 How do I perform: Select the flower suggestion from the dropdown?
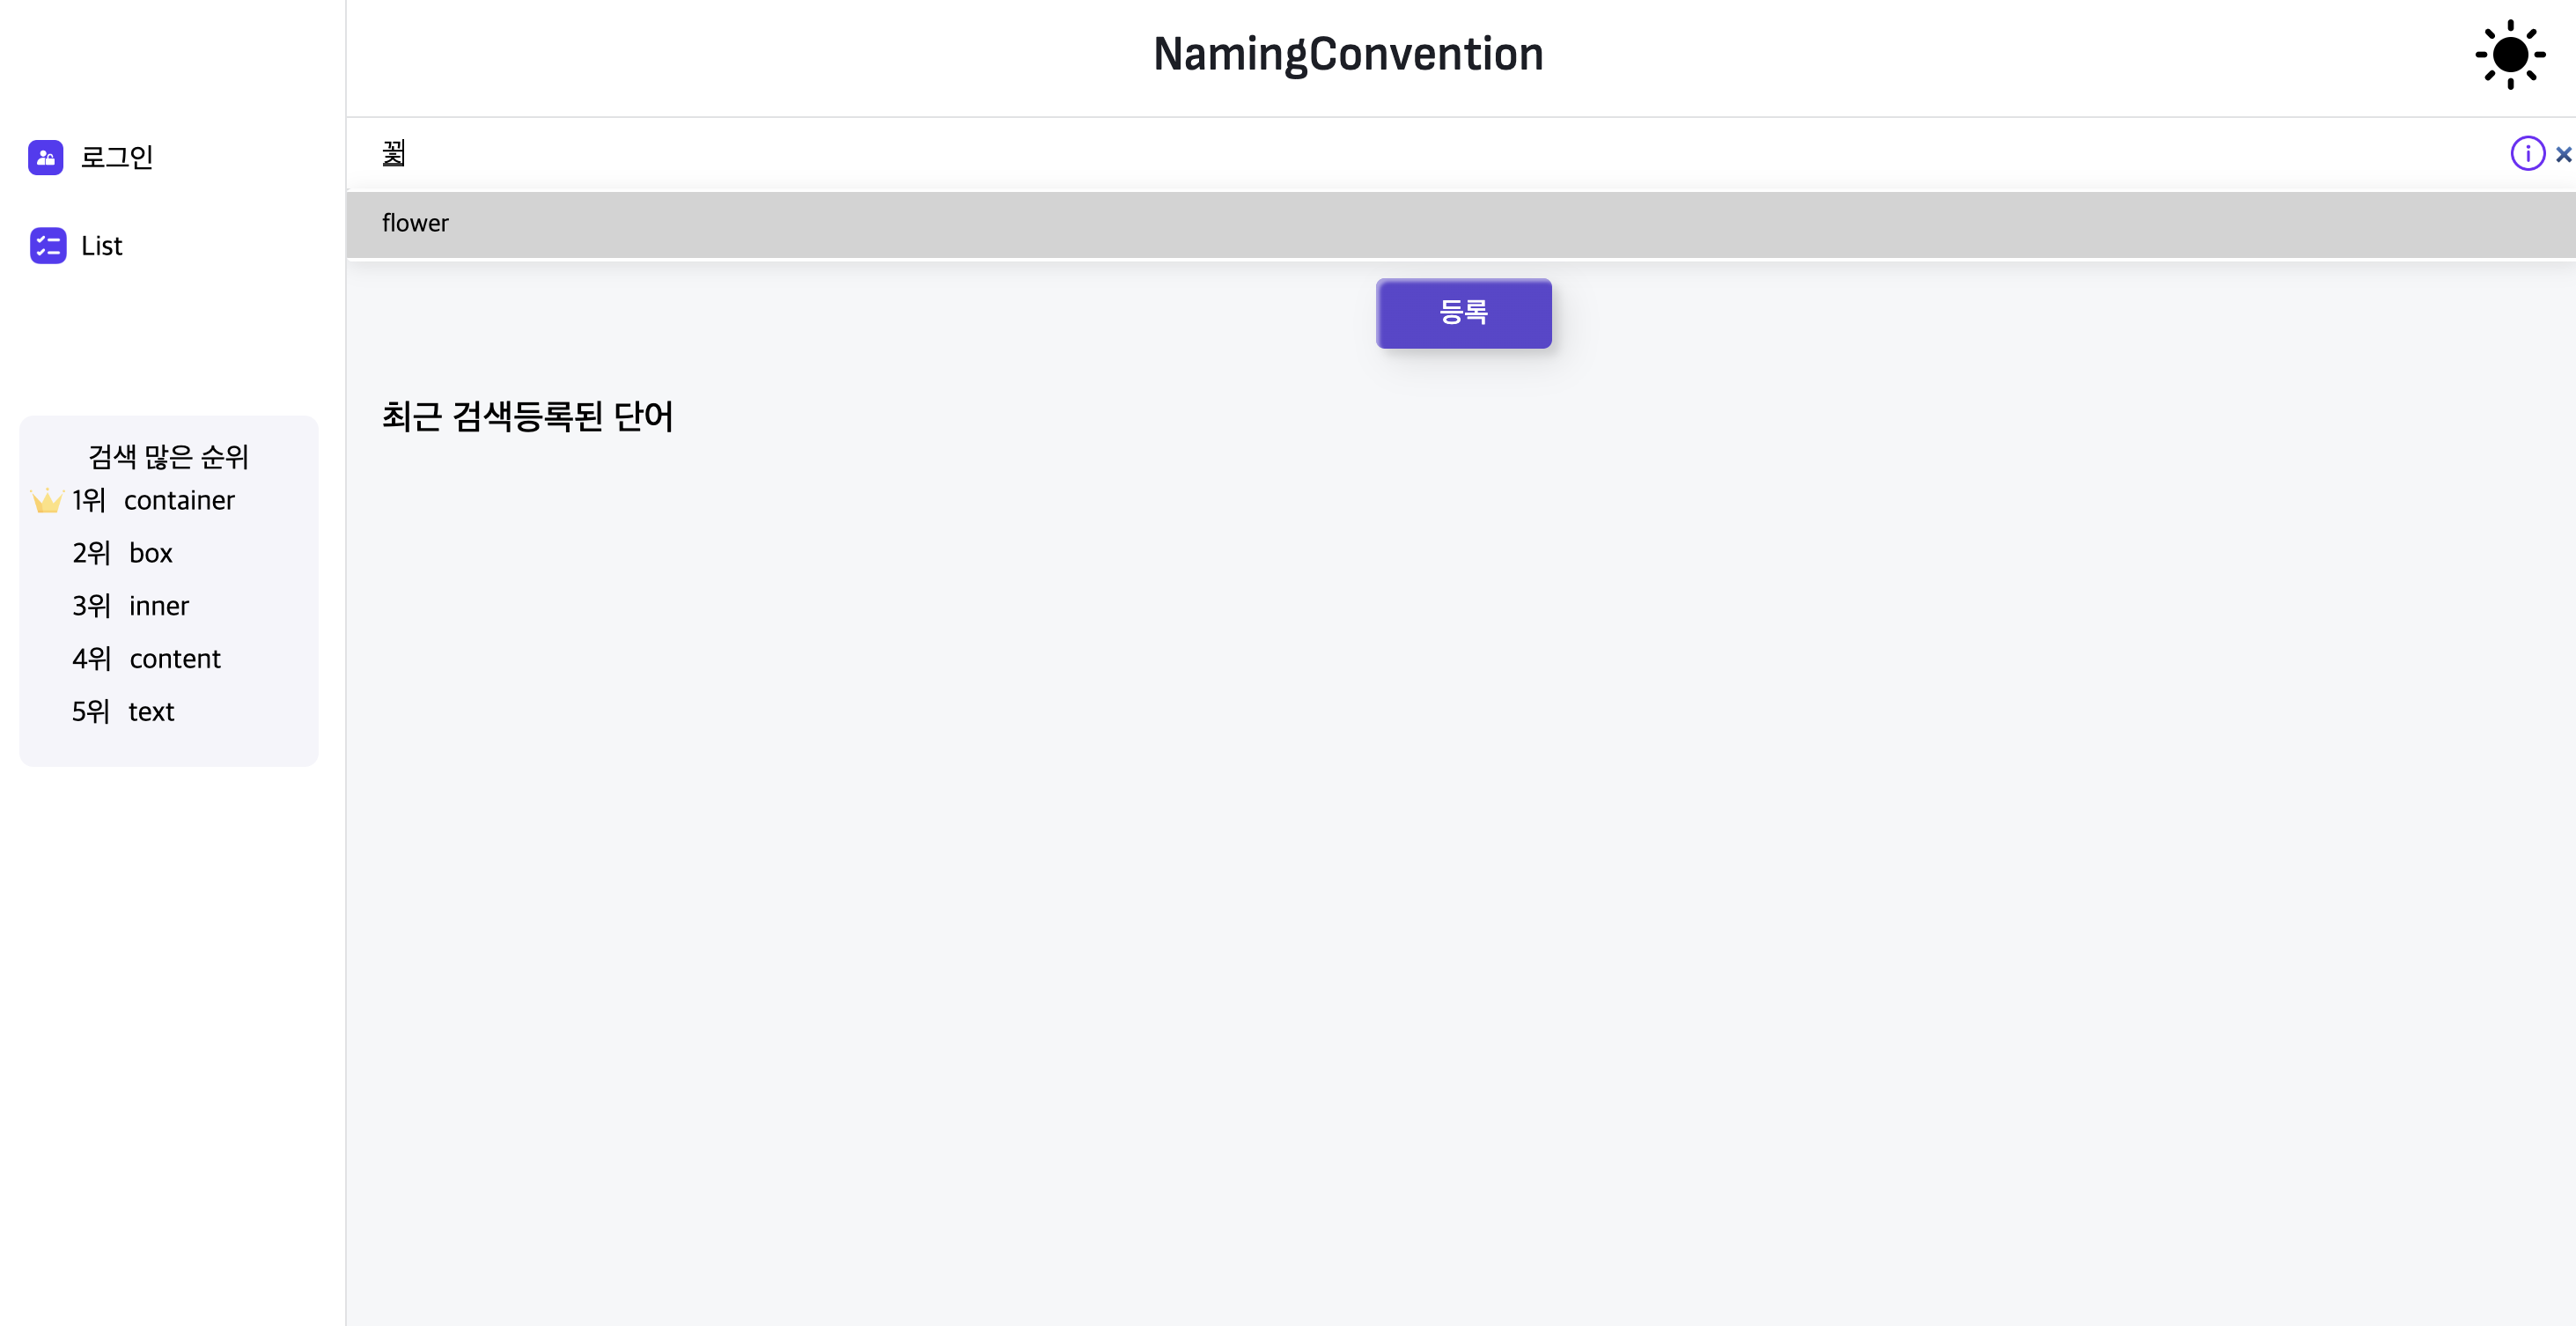click(415, 223)
